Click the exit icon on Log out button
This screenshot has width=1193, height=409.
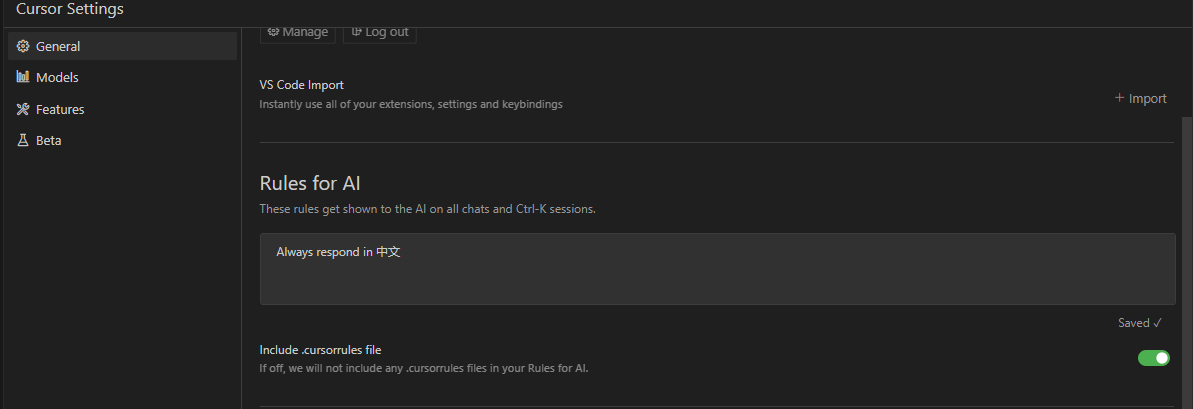356,32
